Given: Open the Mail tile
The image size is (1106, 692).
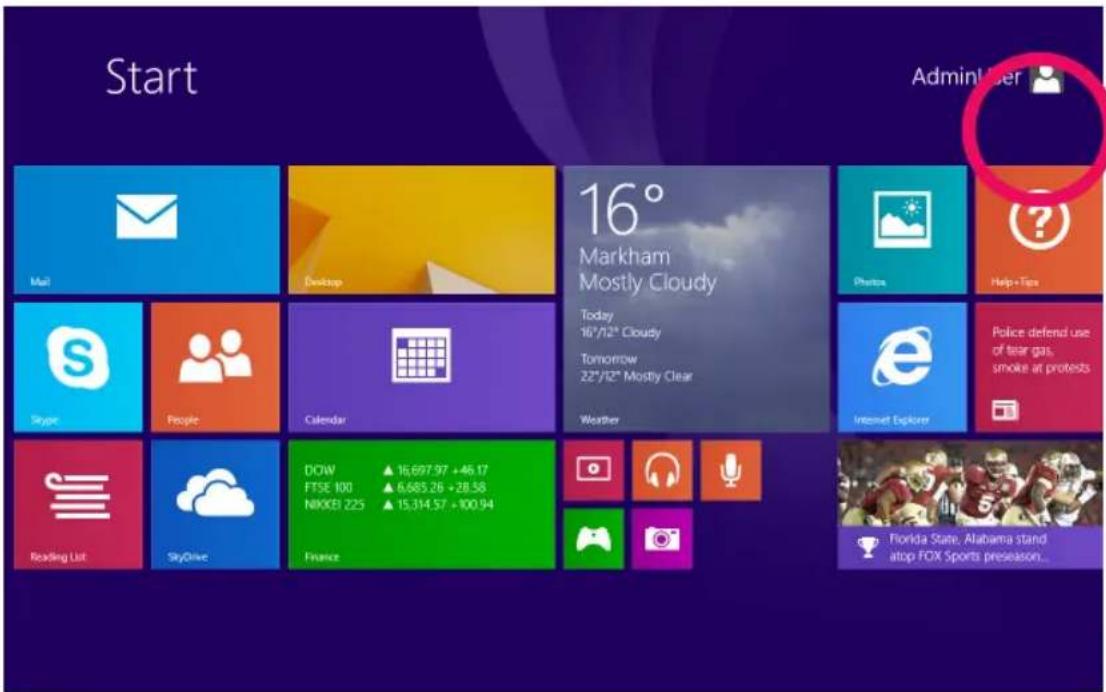Looking at the screenshot, I should tap(147, 230).
